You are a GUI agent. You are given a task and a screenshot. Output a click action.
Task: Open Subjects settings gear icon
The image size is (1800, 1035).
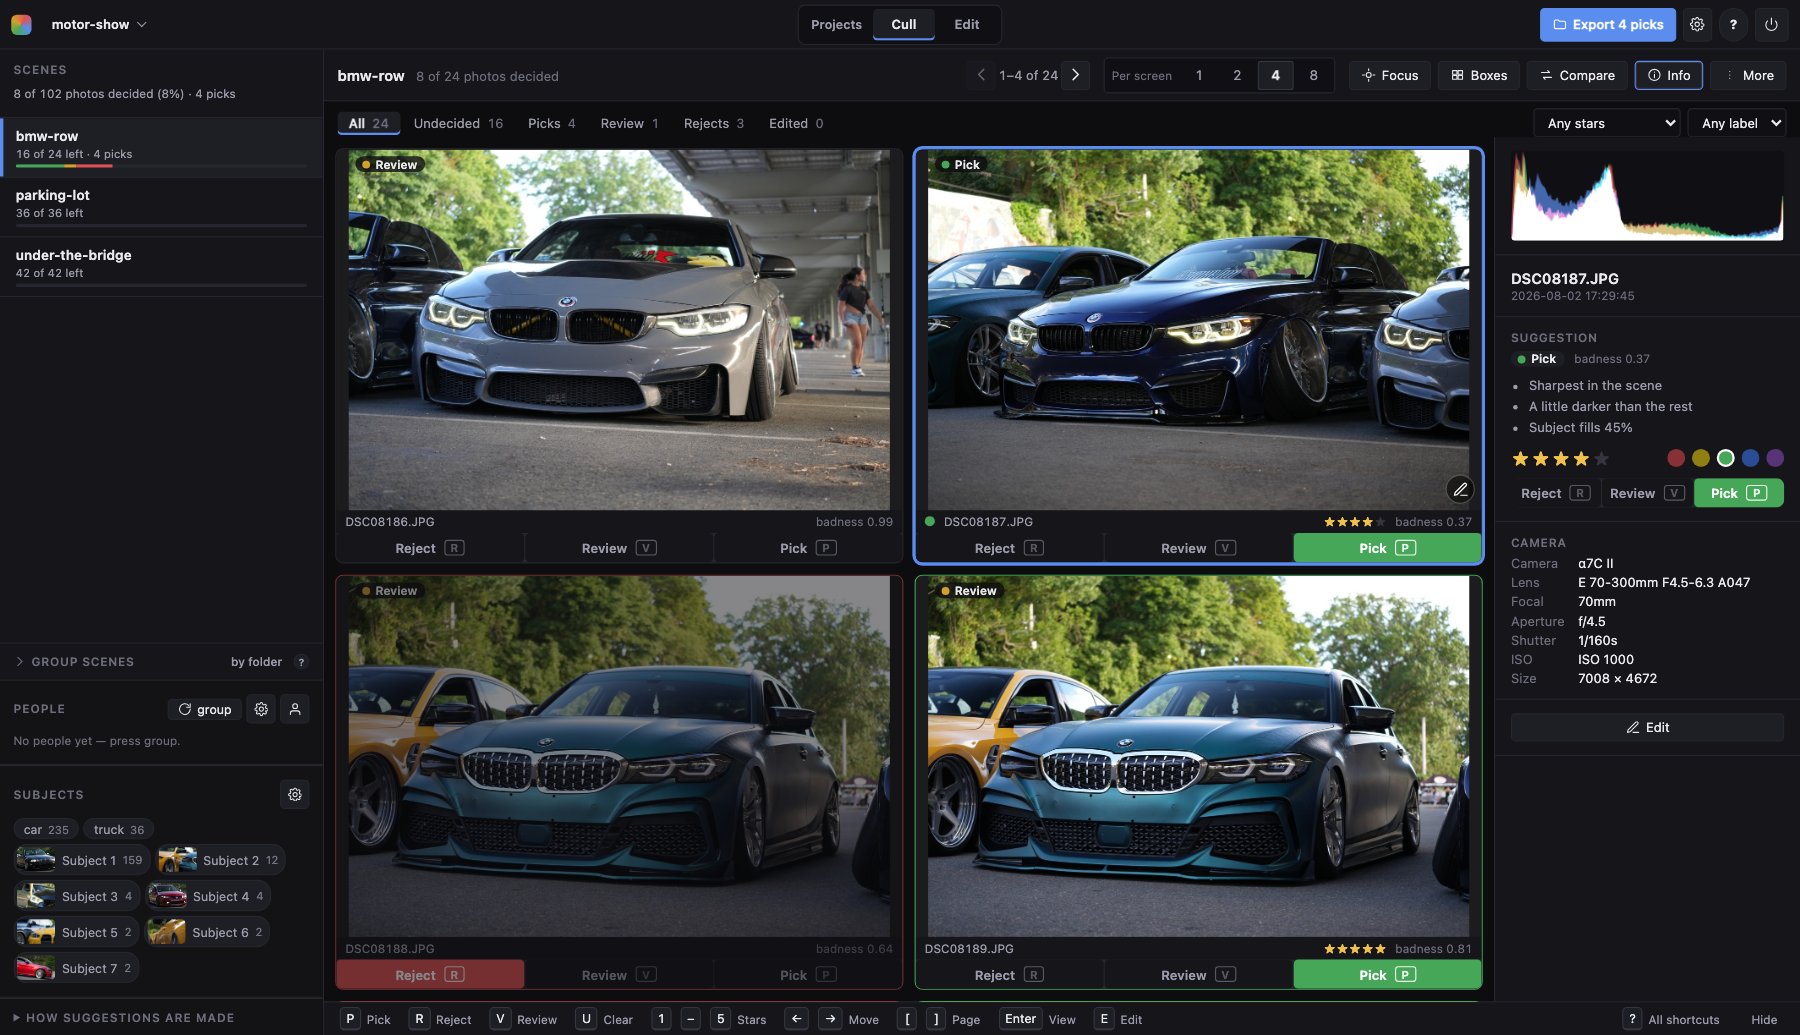point(295,794)
